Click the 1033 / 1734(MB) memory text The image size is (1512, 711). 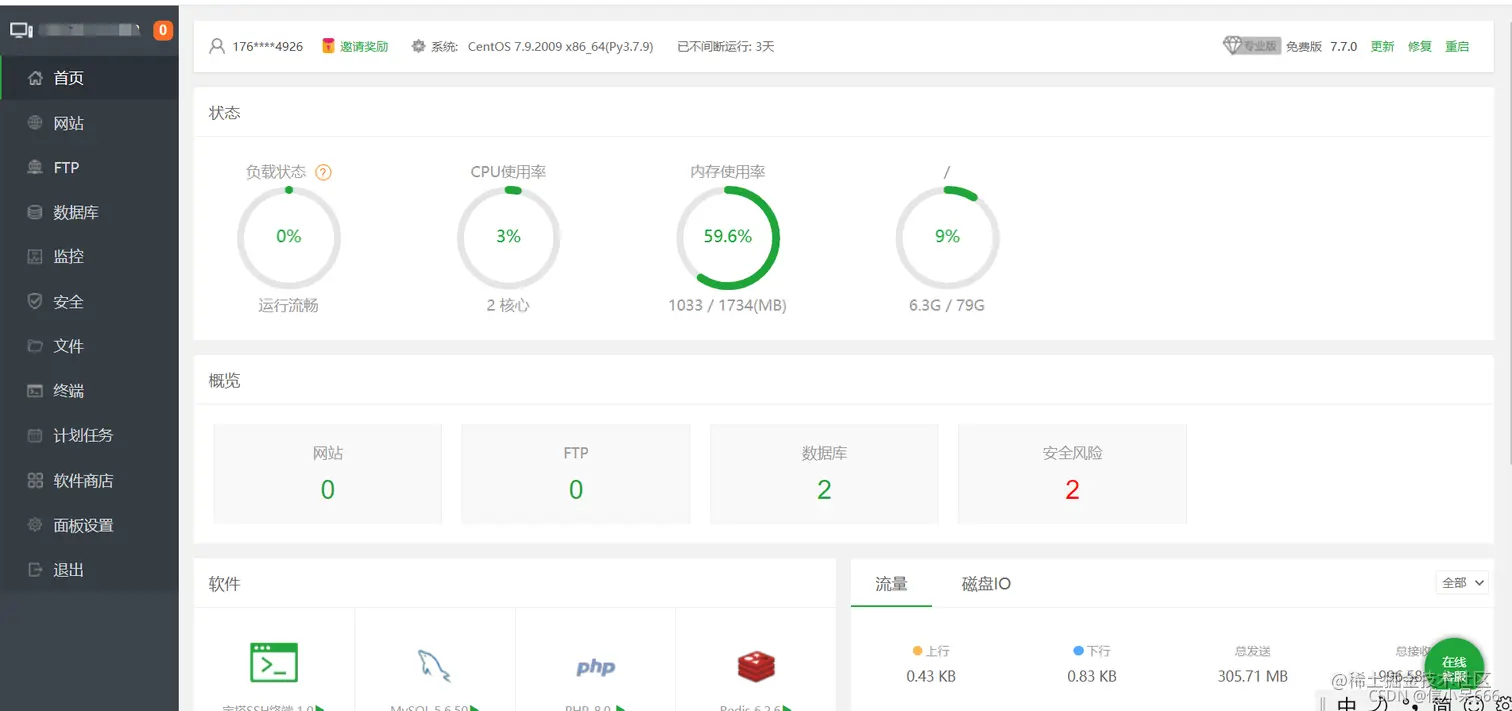point(727,306)
